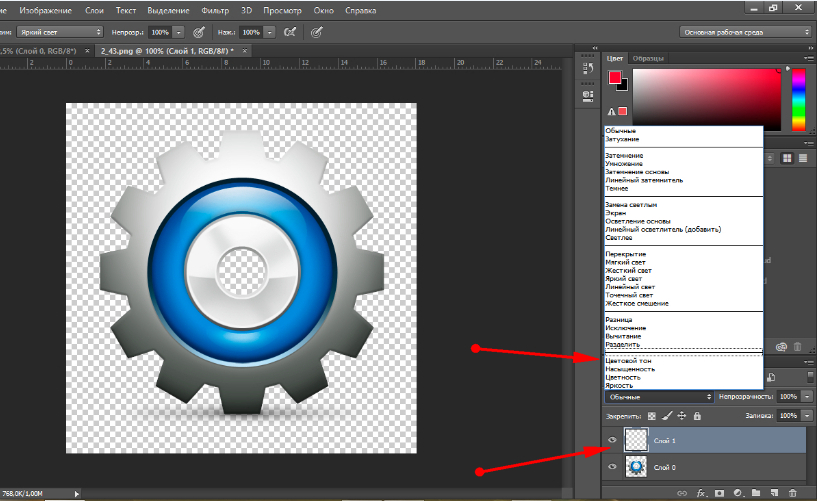Open the History panel icon
The height and width of the screenshot is (501, 817).
tap(588, 68)
